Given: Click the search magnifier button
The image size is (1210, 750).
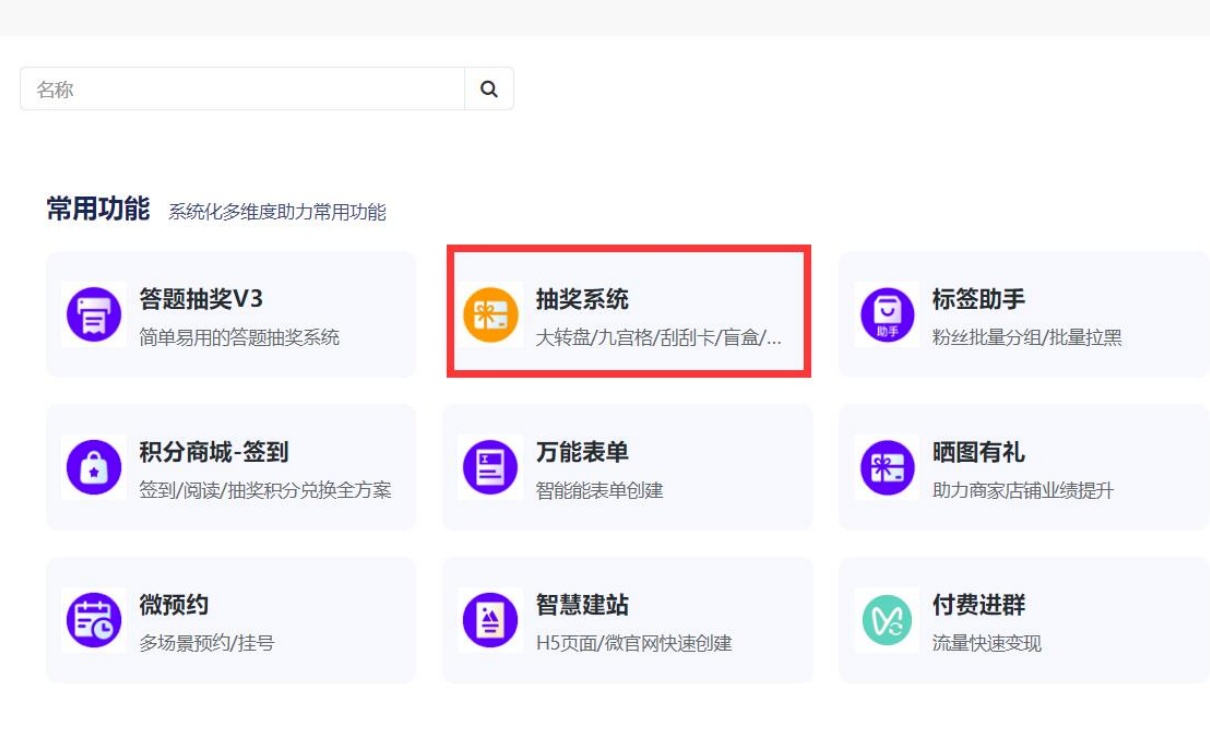Looking at the screenshot, I should [489, 88].
